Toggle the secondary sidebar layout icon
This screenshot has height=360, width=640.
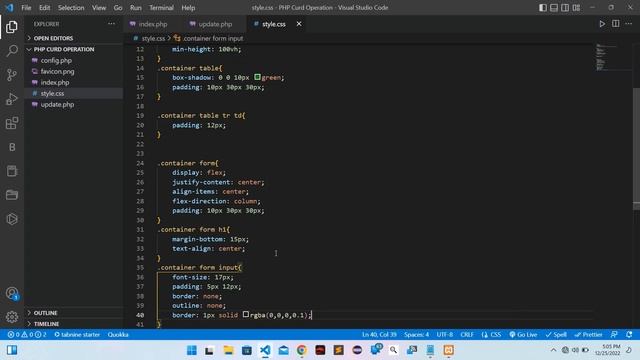click(565, 7)
